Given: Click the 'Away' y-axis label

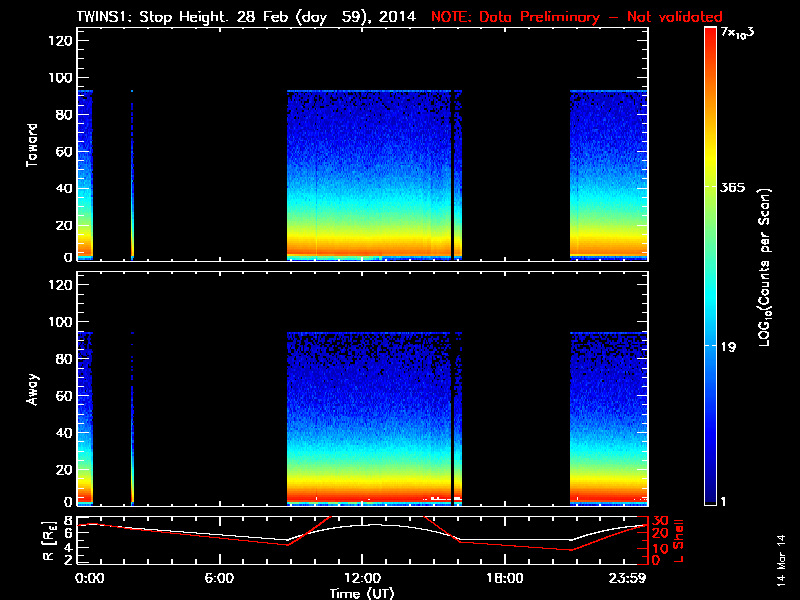Looking at the screenshot, I should click(x=33, y=389).
